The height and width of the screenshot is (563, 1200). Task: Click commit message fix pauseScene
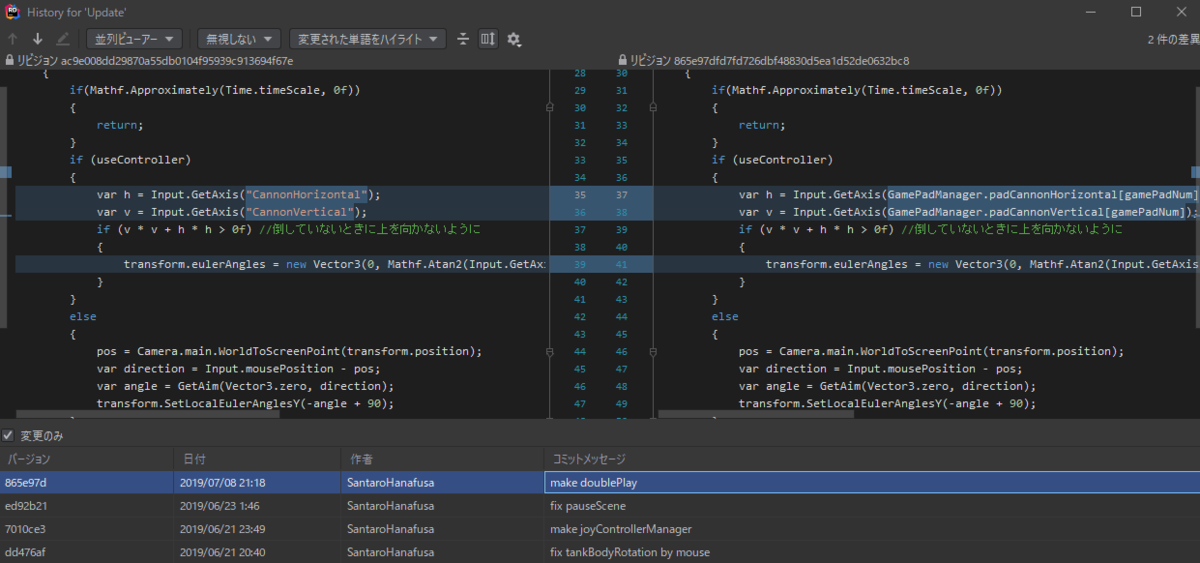point(588,506)
